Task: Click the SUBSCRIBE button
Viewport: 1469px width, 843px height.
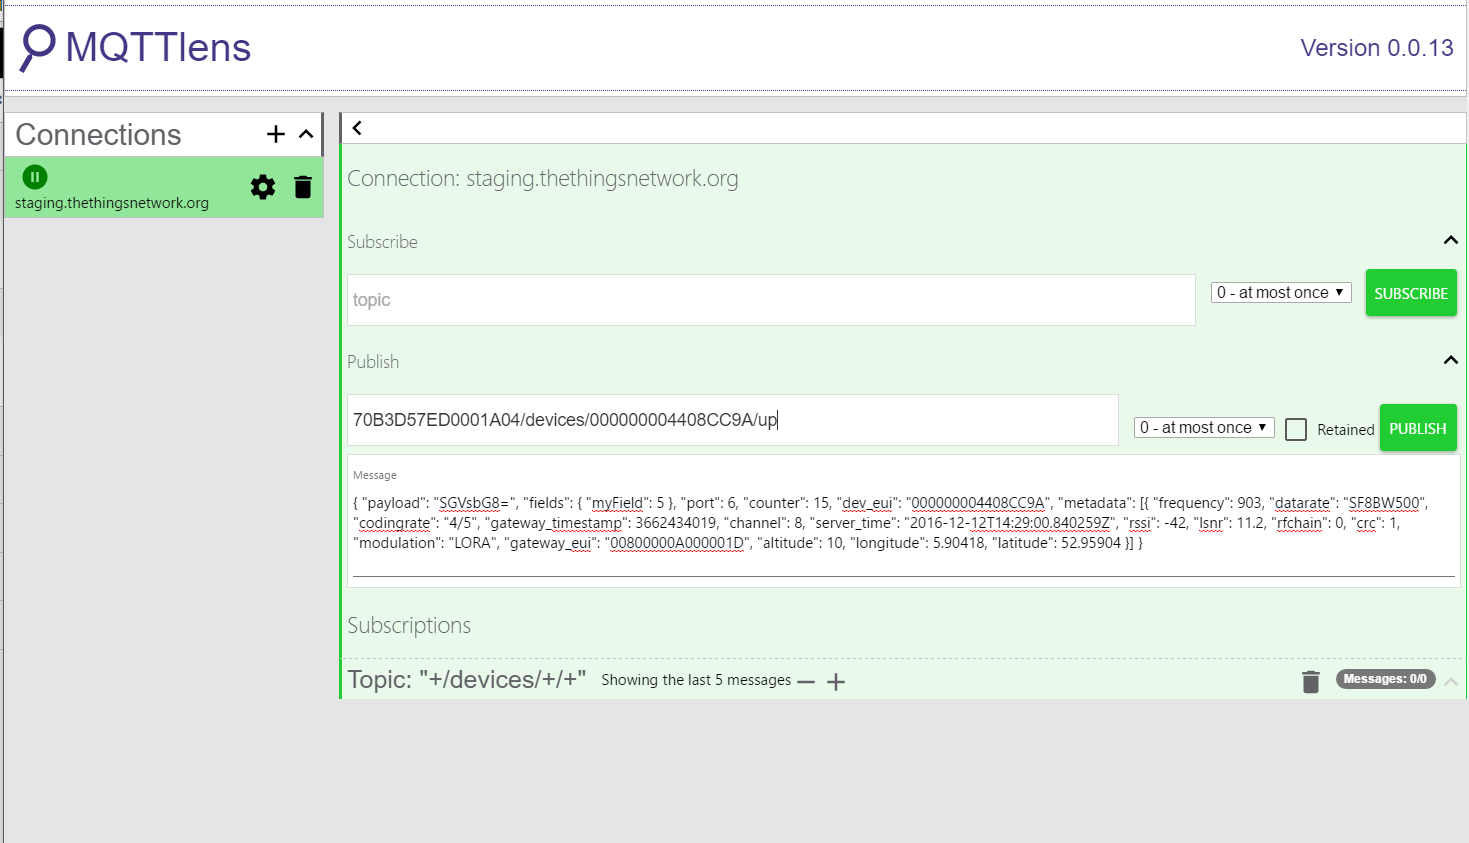Action: pos(1411,293)
